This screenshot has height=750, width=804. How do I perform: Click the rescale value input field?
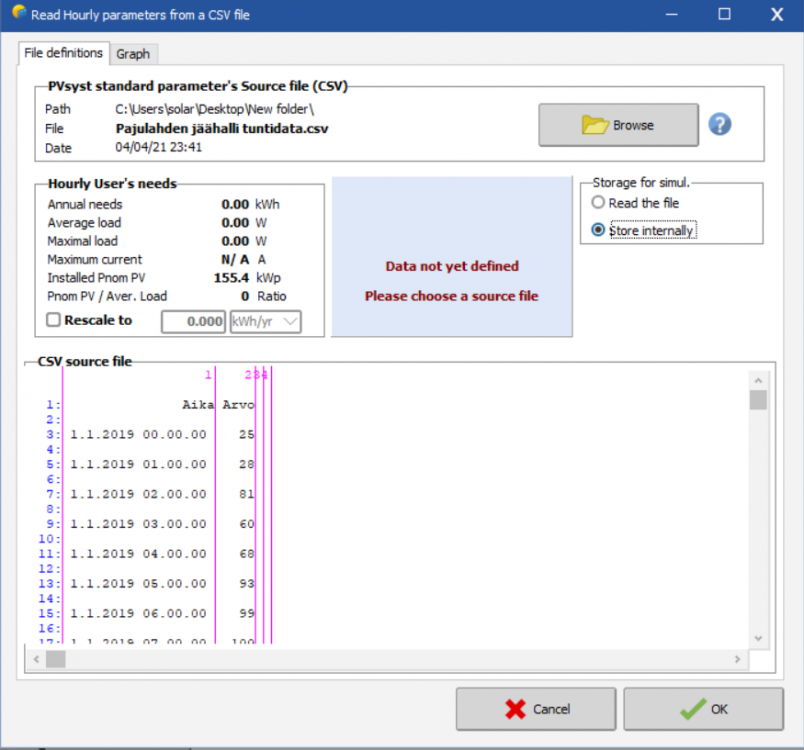pyautogui.click(x=193, y=322)
